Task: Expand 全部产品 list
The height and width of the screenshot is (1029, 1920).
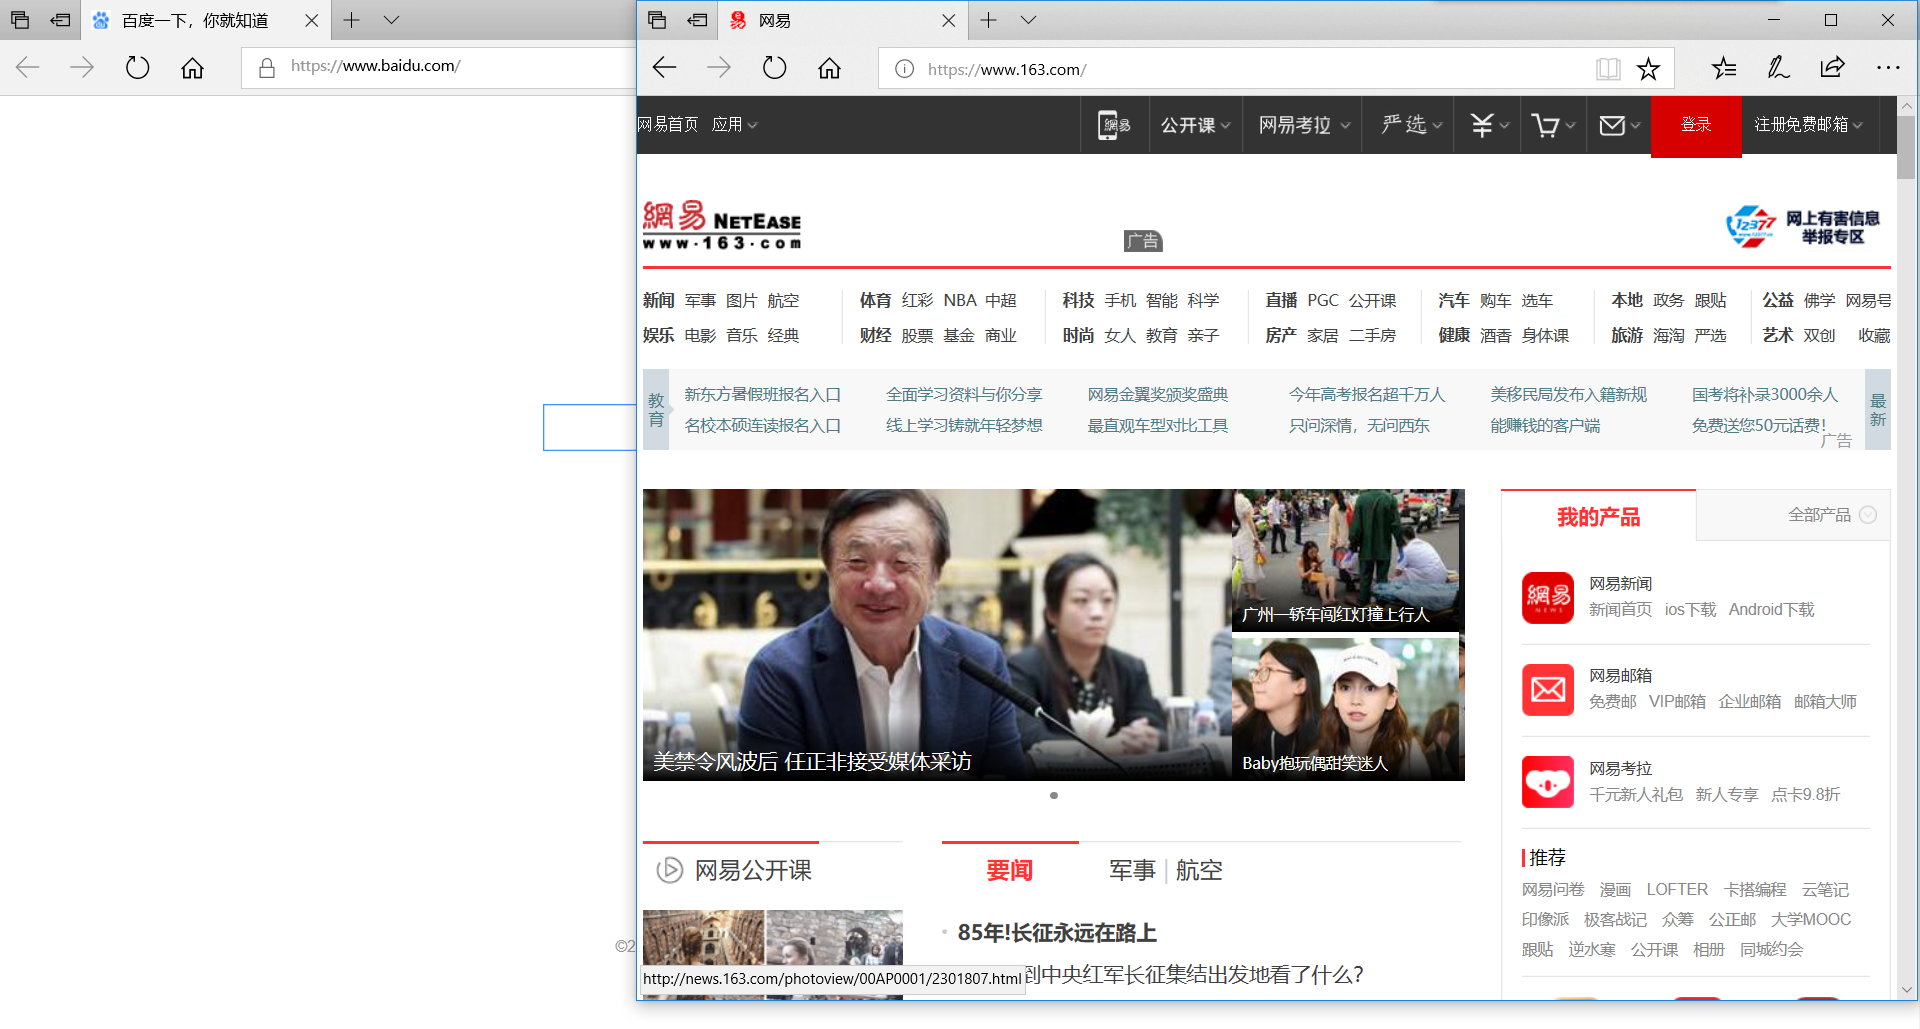Action: pyautogui.click(x=1832, y=515)
